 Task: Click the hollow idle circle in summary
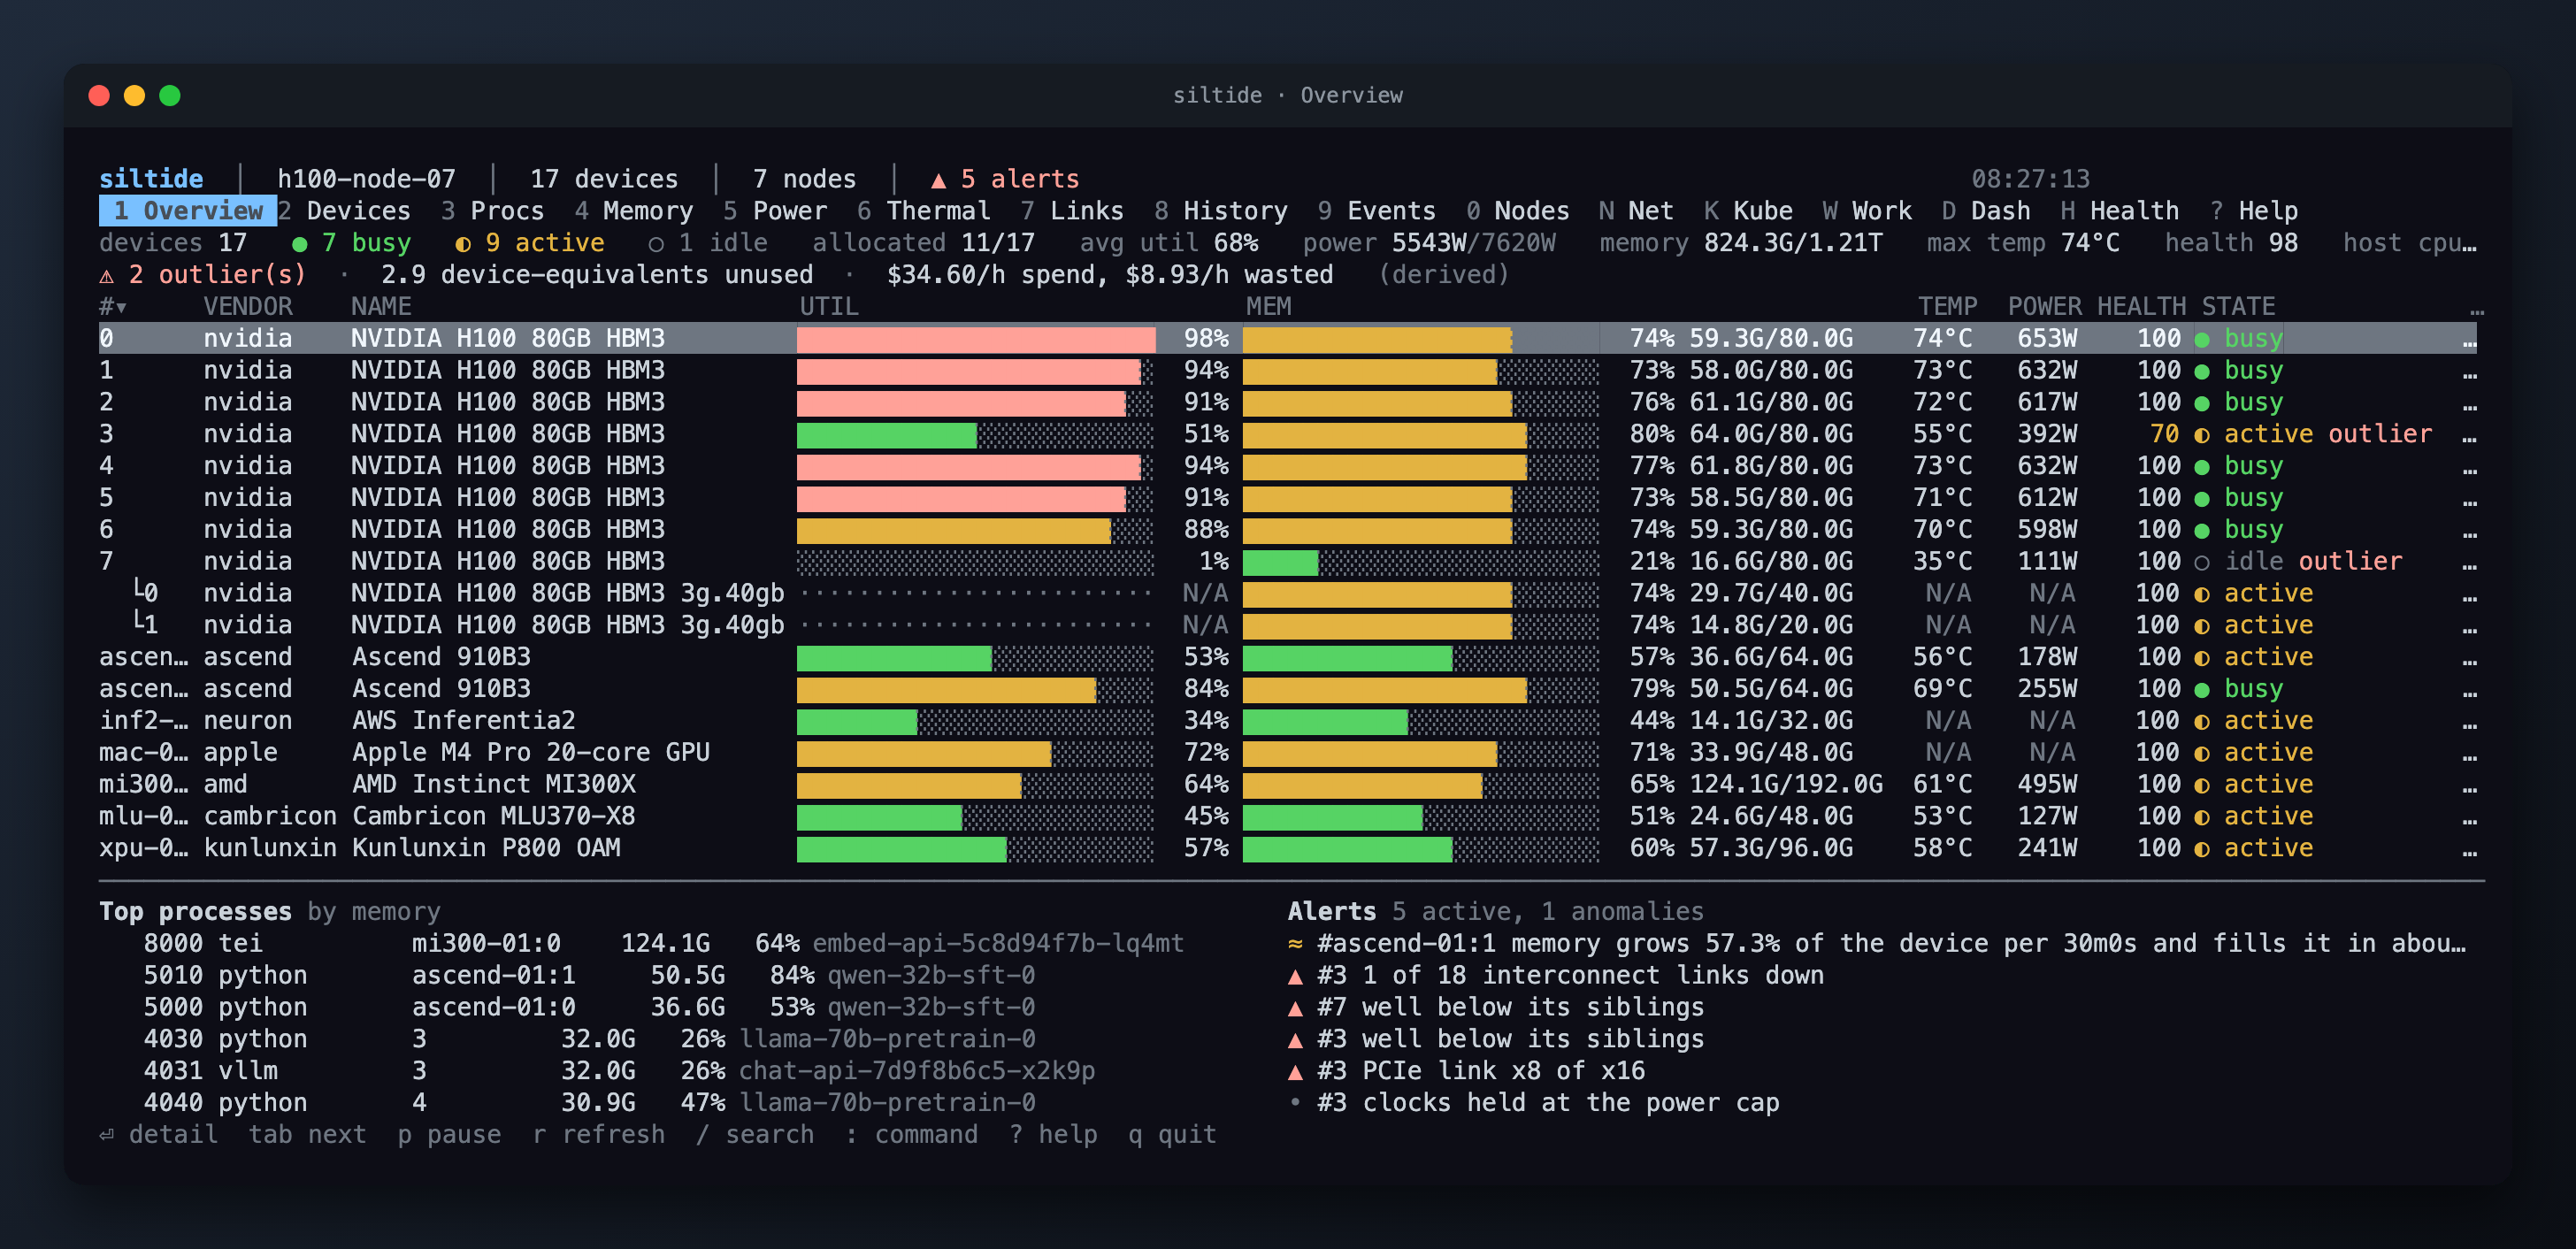[x=656, y=243]
